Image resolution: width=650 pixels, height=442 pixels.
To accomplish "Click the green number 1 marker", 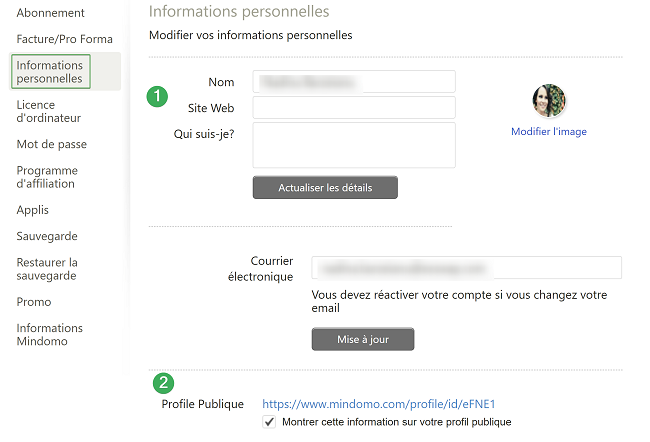I will pyautogui.click(x=157, y=96).
